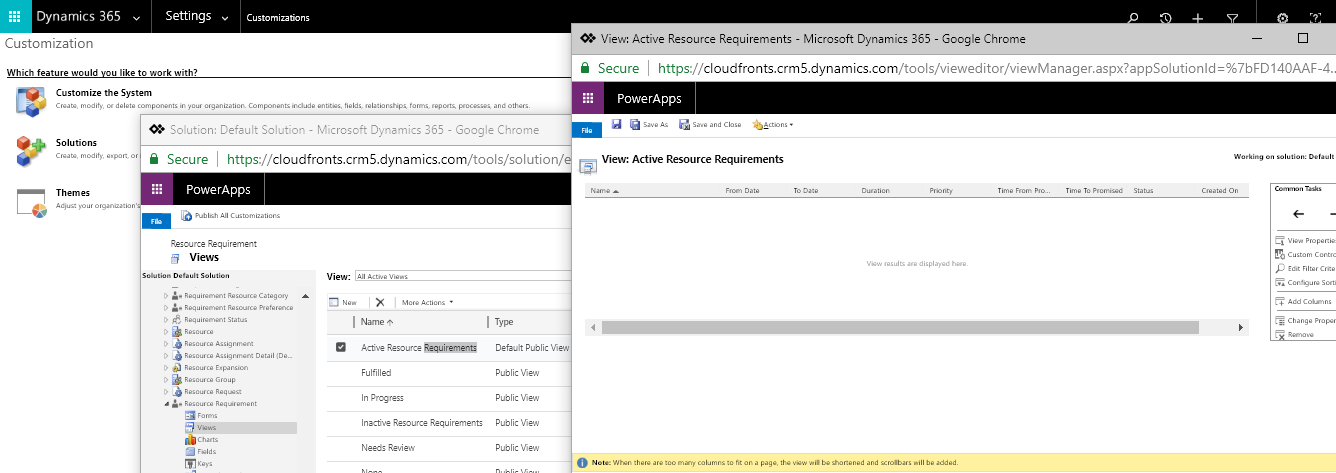
Task: Select the Needs Review view row
Action: [x=449, y=448]
